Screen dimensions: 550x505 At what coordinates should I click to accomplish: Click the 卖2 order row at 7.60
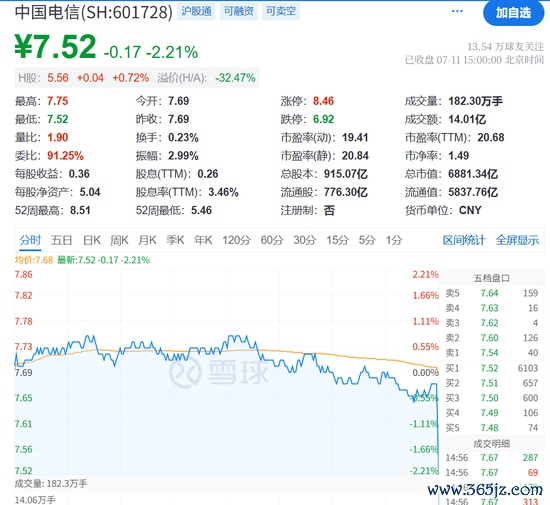[491, 338]
